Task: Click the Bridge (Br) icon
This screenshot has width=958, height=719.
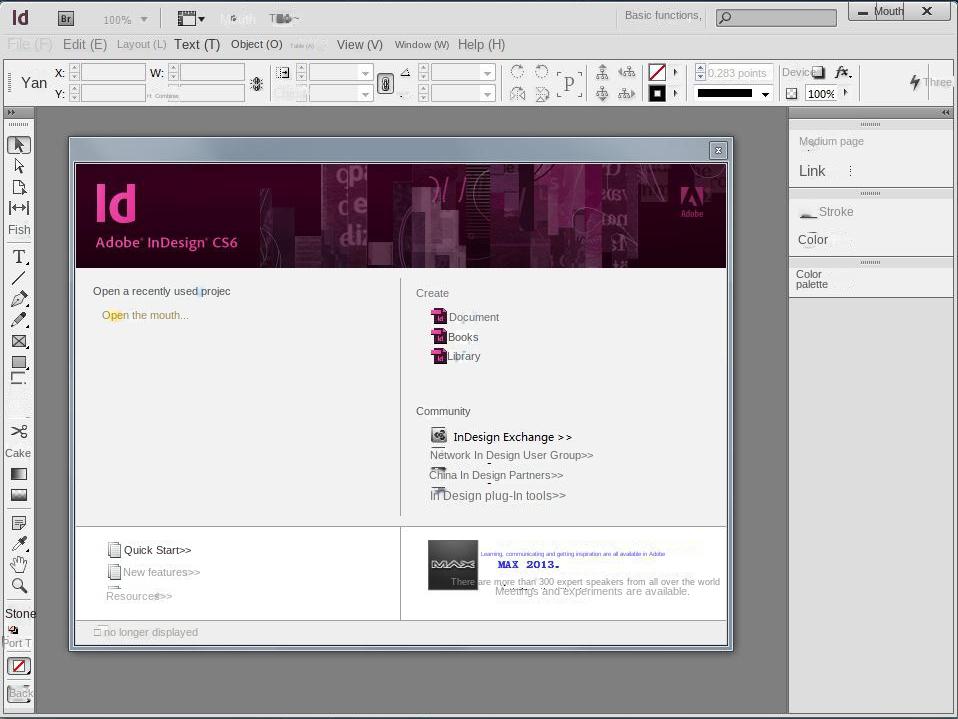Action: [66, 19]
